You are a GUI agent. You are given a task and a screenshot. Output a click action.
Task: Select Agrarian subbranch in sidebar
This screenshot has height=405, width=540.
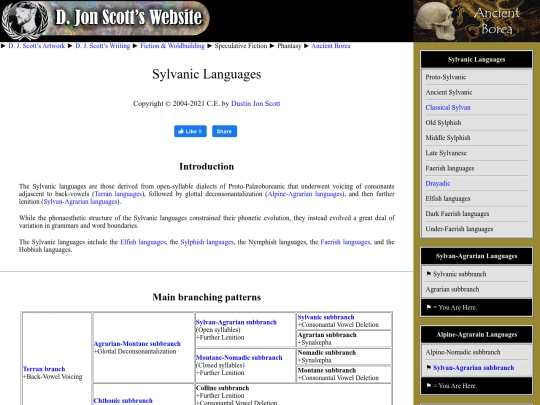click(452, 289)
